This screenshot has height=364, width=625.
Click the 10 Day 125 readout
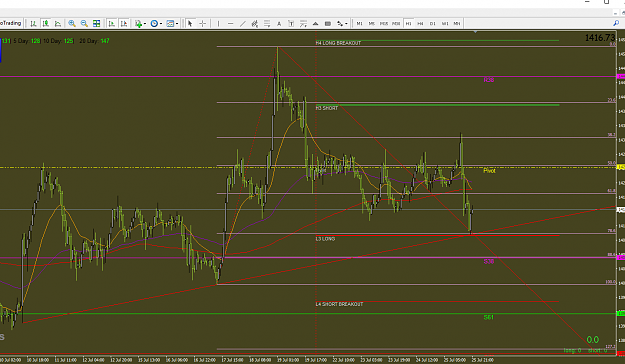coord(58,41)
